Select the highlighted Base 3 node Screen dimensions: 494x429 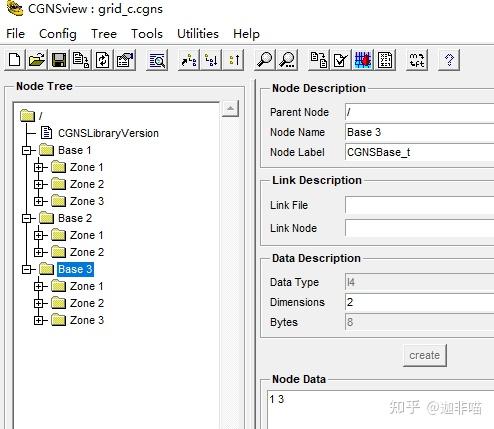pos(75,269)
